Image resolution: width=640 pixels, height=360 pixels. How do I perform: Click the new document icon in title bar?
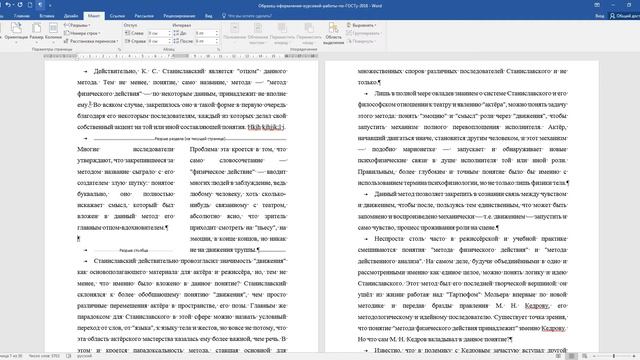[x=30, y=5]
